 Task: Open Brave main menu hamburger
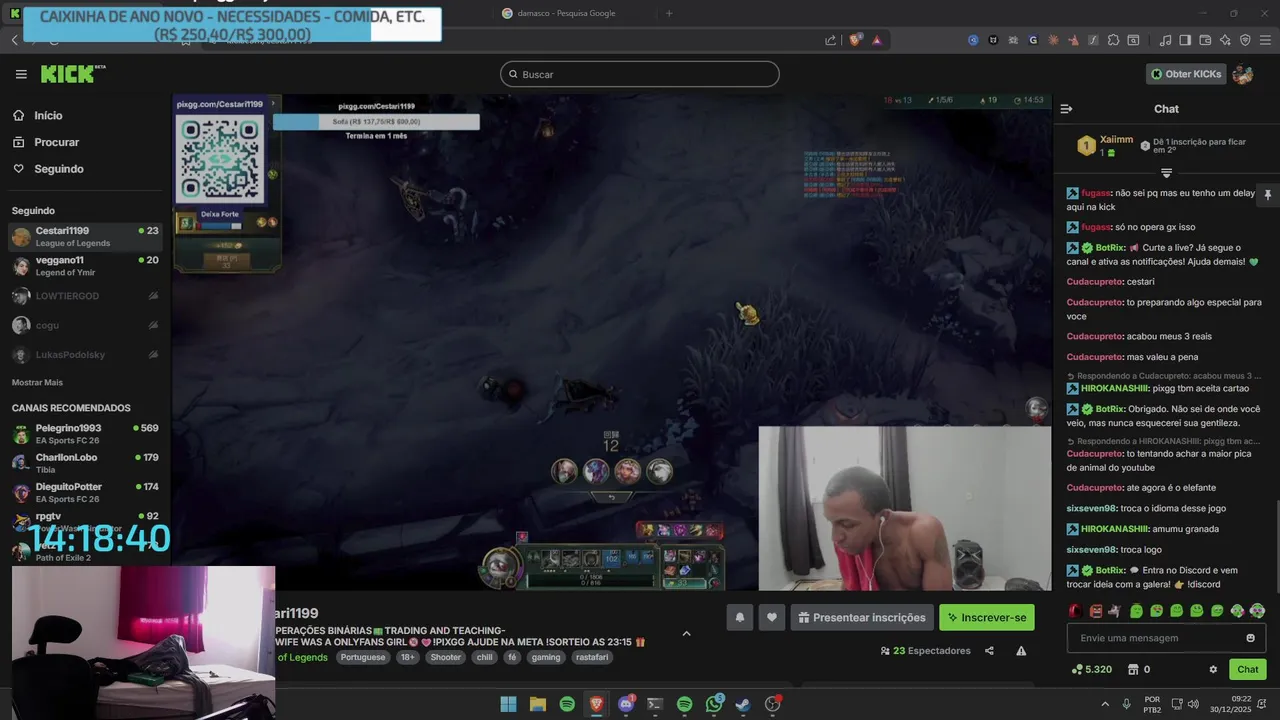click(x=1265, y=40)
